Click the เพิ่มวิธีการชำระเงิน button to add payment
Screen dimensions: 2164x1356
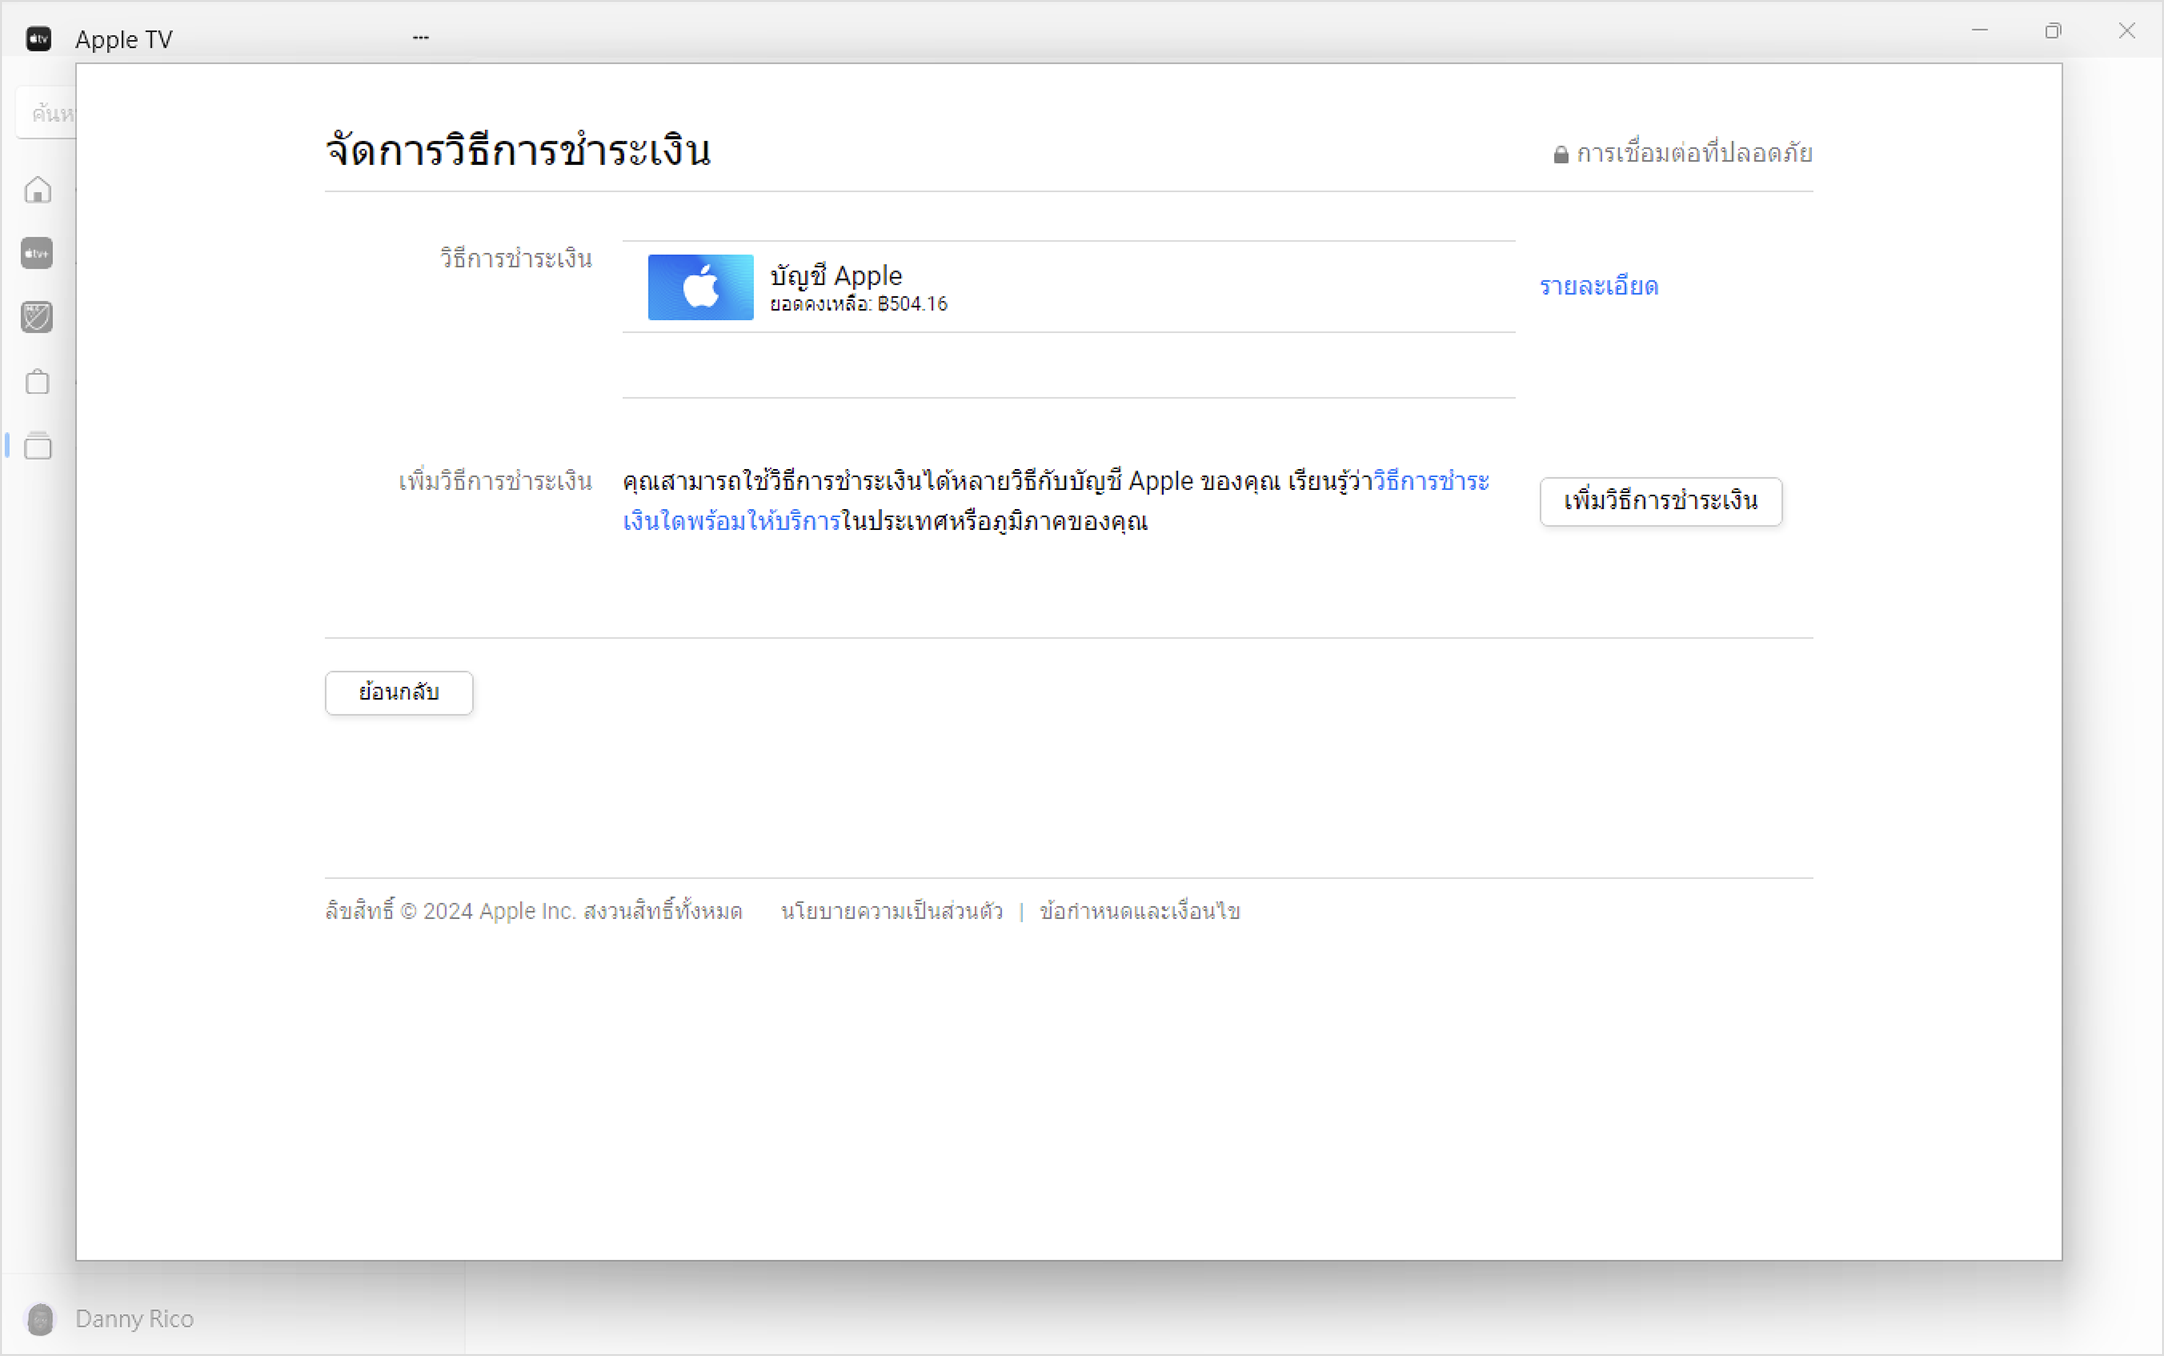click(1660, 502)
